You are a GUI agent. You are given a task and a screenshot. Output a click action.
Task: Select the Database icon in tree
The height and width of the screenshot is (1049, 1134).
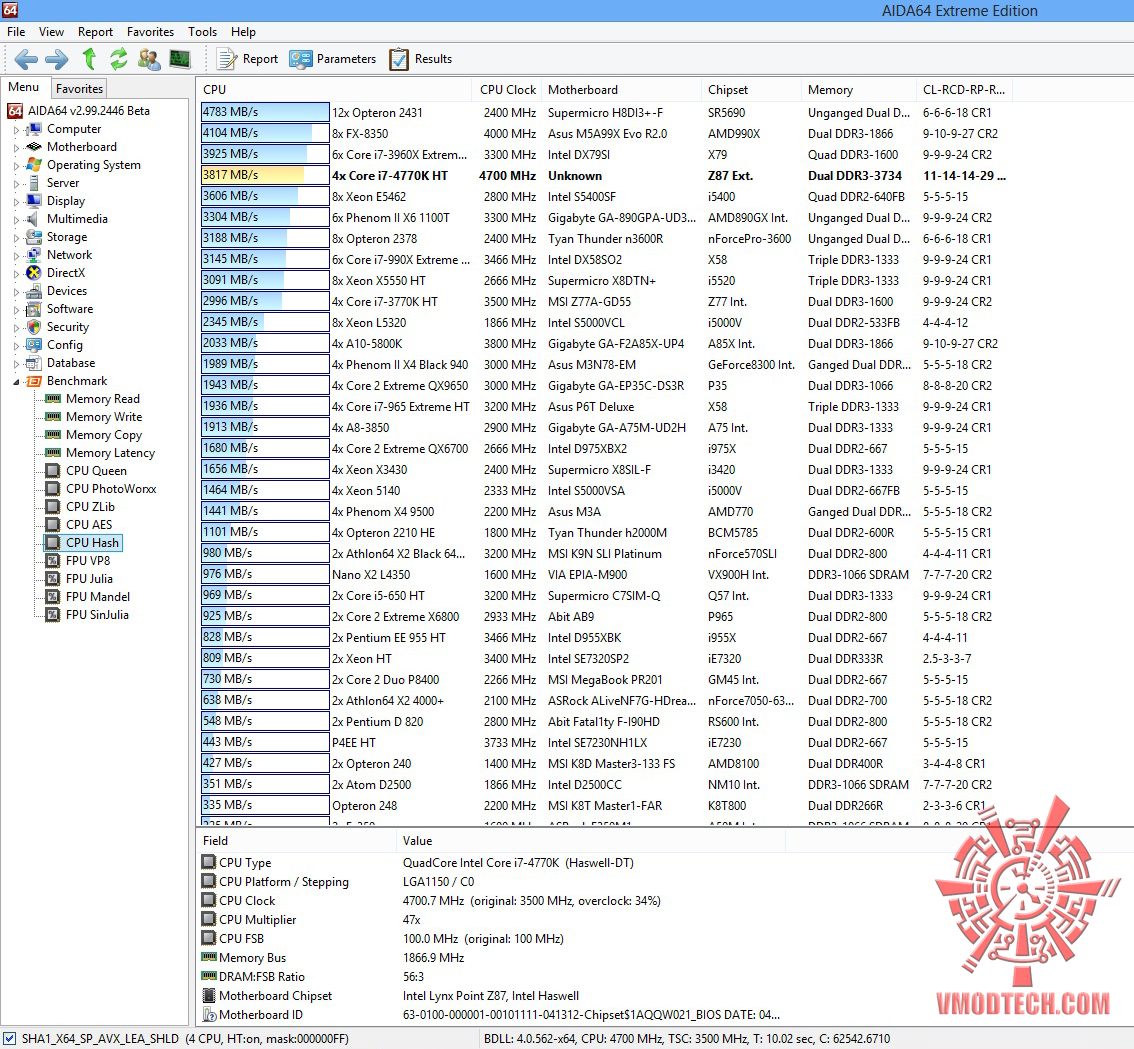click(x=33, y=363)
